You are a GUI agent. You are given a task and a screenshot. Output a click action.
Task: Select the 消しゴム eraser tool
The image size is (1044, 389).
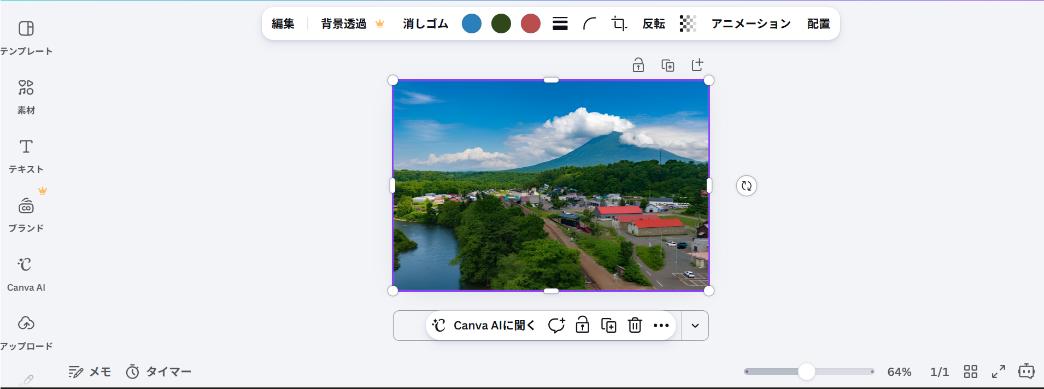pos(425,24)
